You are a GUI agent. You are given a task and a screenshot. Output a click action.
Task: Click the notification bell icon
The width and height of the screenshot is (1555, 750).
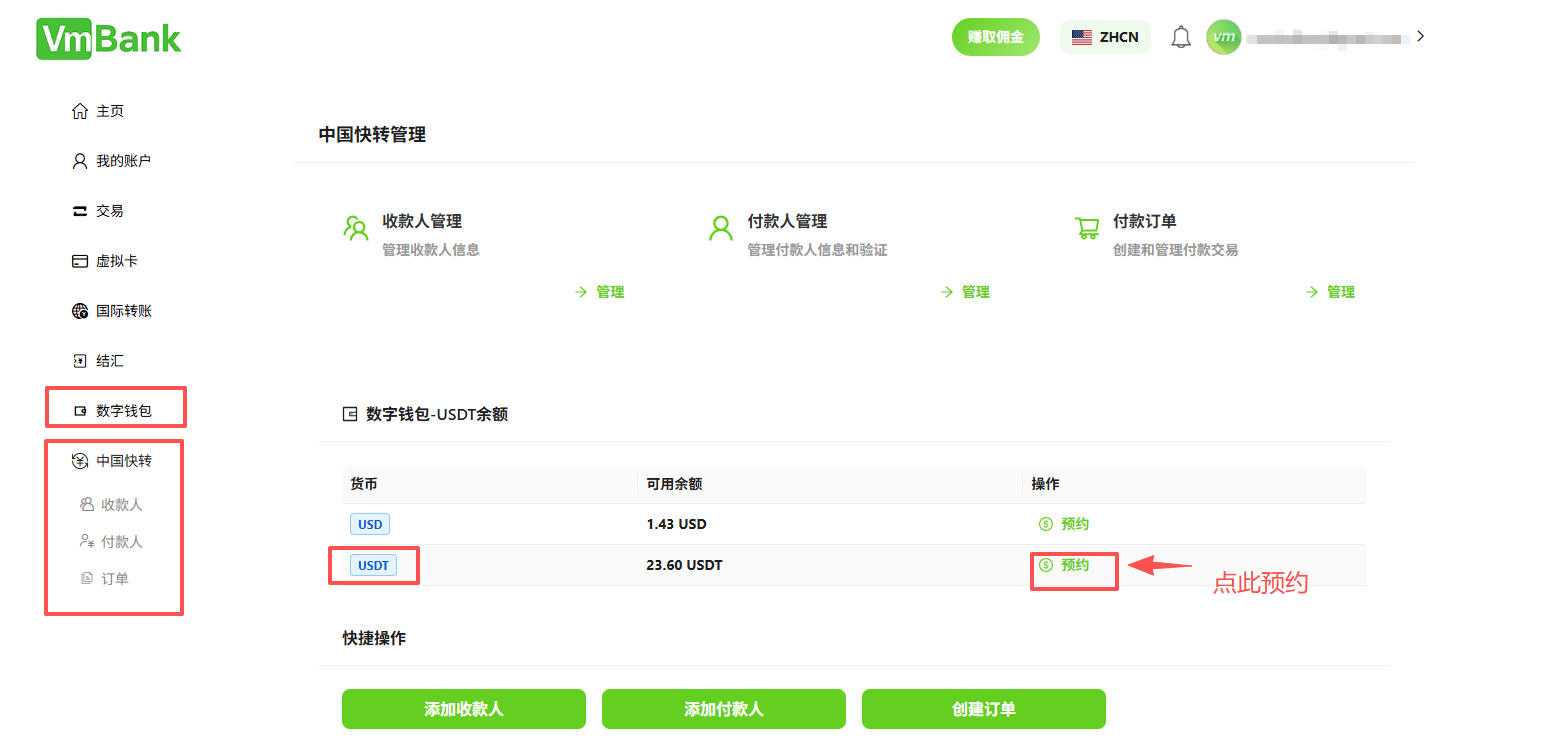(x=1180, y=36)
